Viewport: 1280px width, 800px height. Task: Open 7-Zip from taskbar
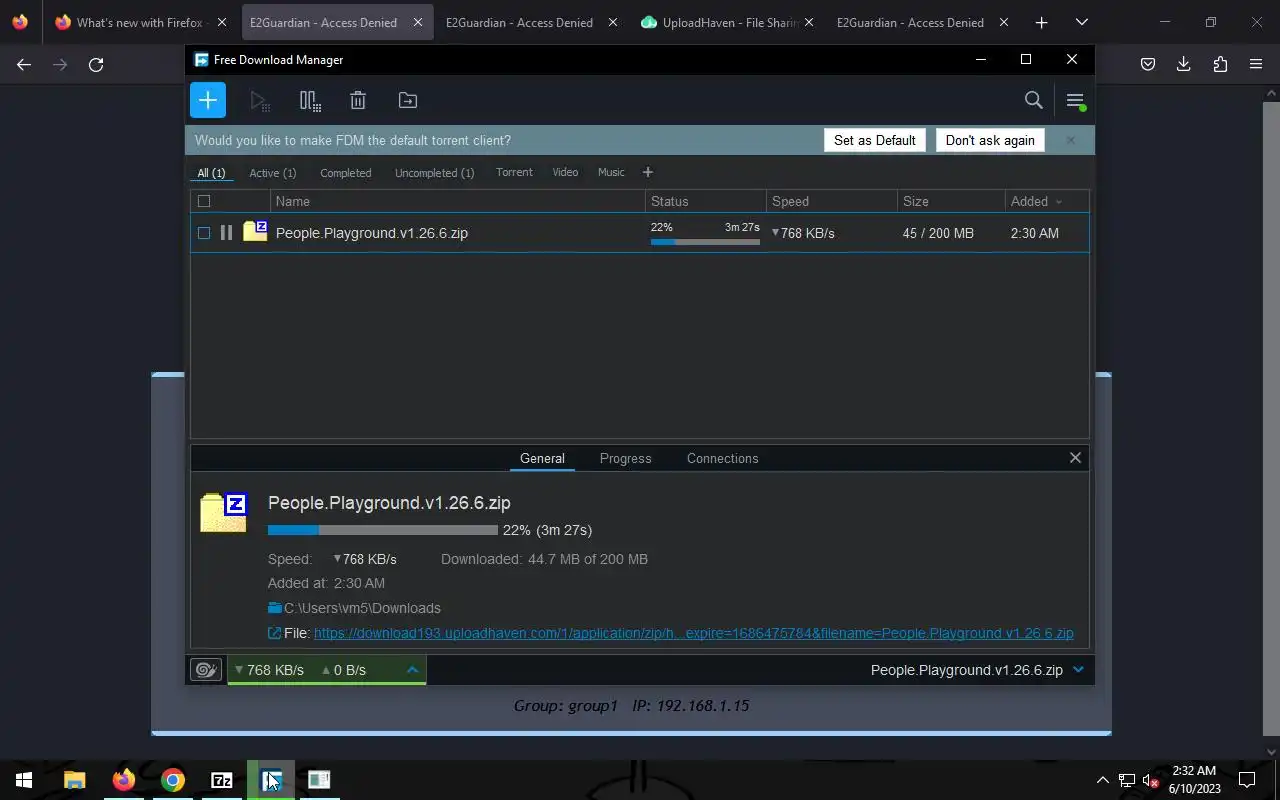(221, 780)
